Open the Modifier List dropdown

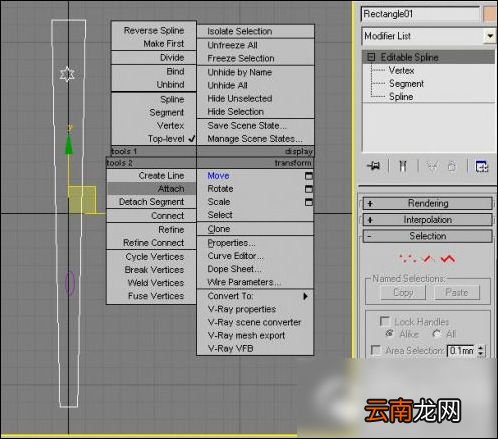[x=490, y=36]
